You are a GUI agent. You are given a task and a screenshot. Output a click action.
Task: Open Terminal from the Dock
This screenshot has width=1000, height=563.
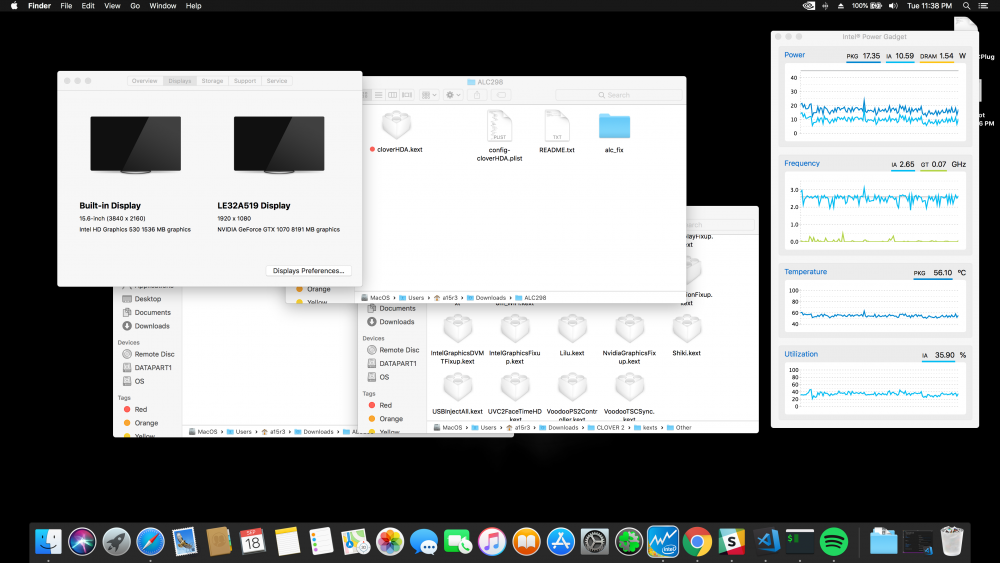pos(800,542)
